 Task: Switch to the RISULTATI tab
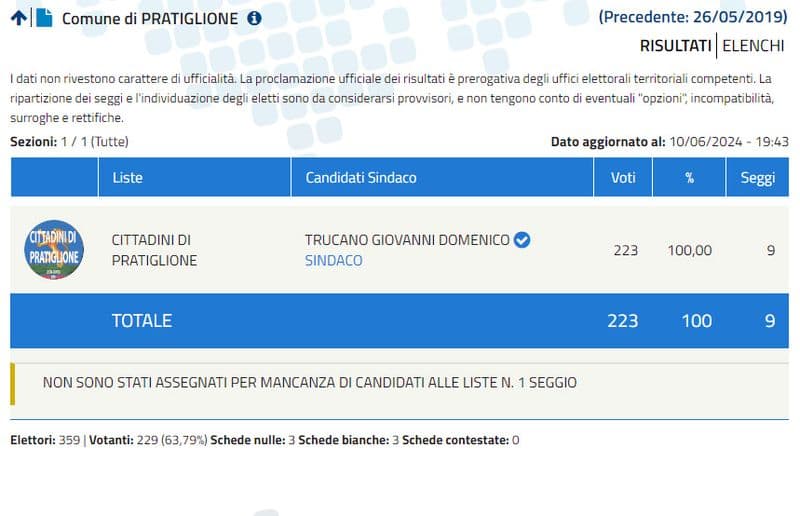pyautogui.click(x=675, y=45)
